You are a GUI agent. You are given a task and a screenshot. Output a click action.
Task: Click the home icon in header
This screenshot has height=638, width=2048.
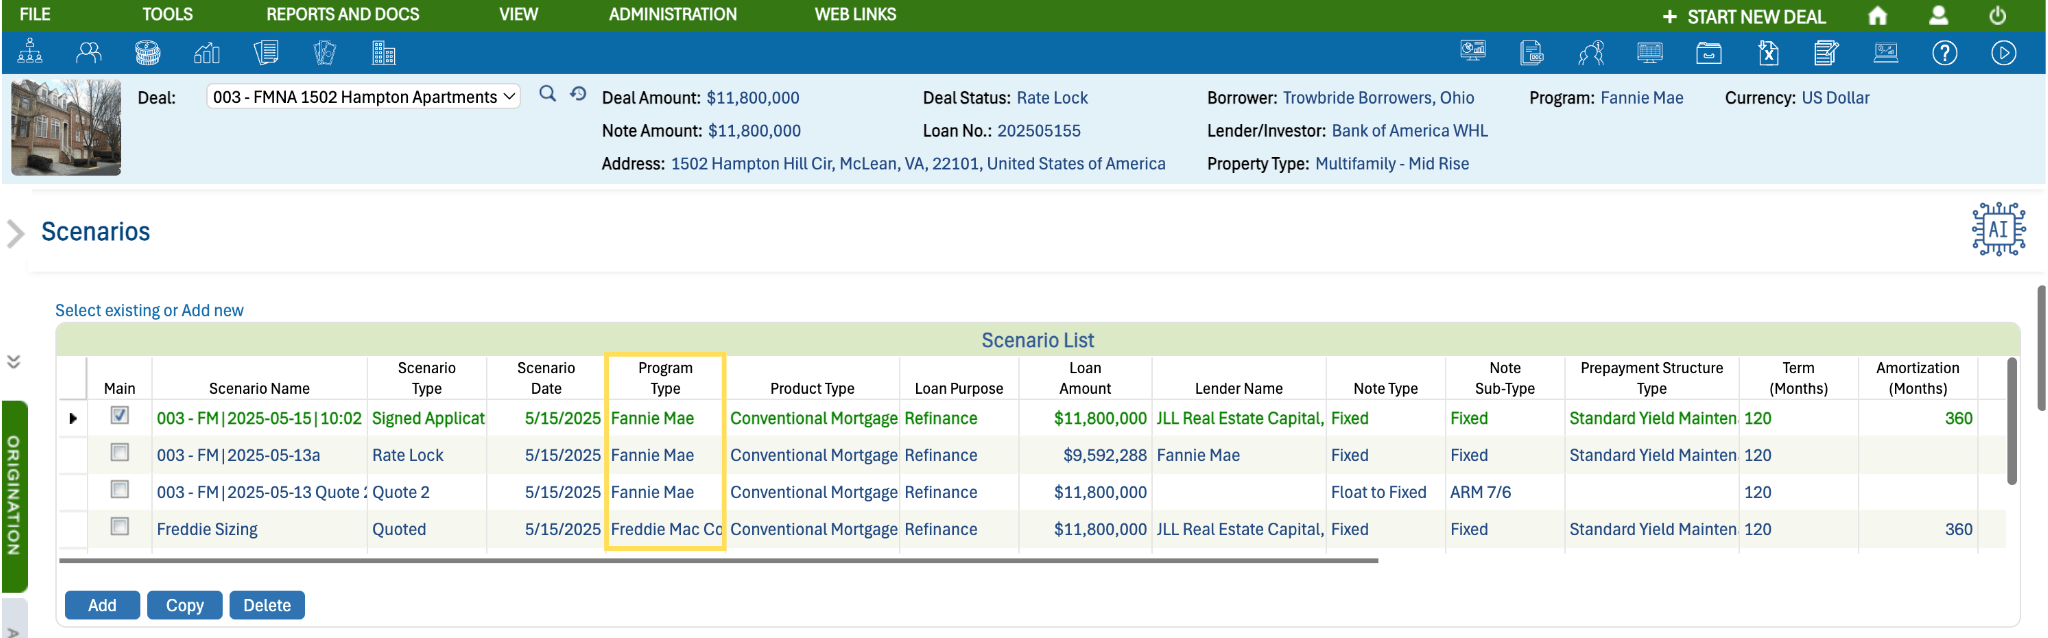coord(1877,16)
